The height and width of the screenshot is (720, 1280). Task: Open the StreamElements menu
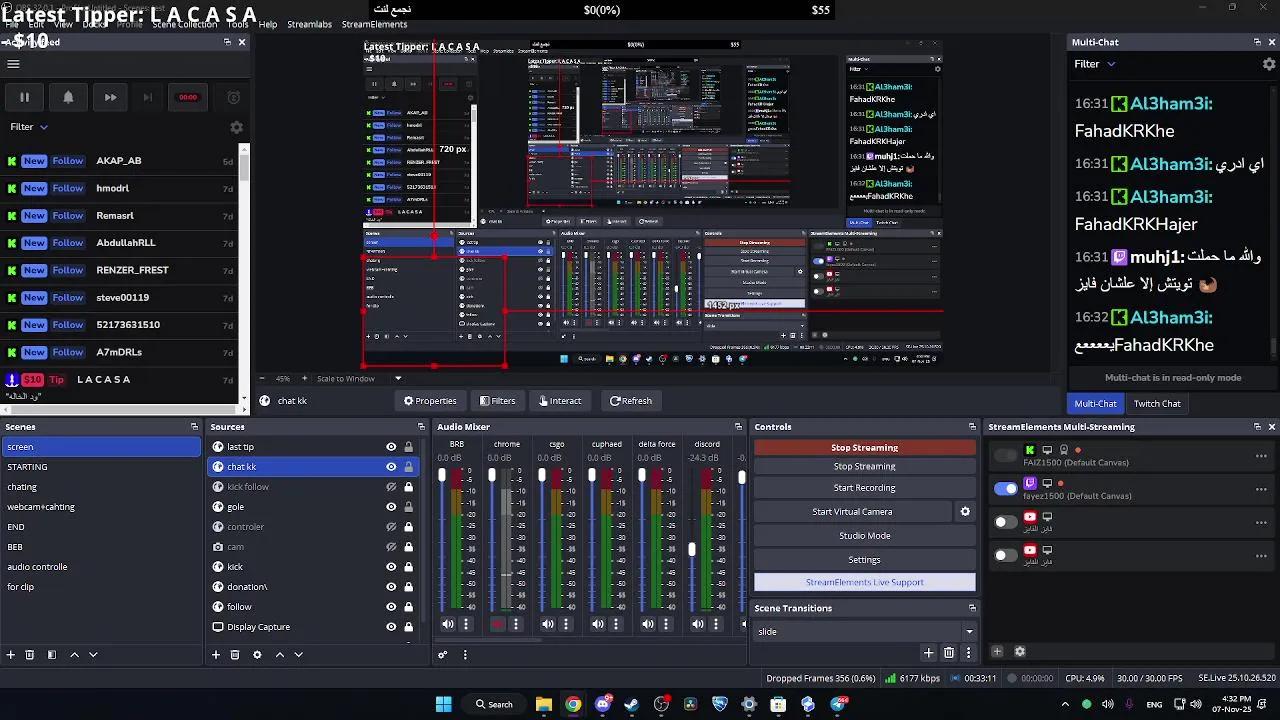(x=374, y=24)
